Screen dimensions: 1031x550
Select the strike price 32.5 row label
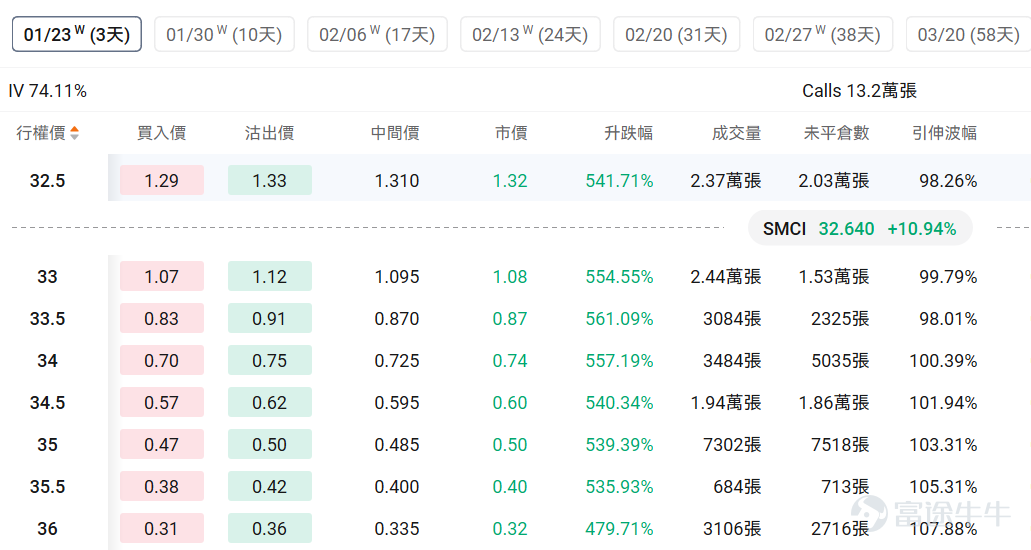(47, 180)
